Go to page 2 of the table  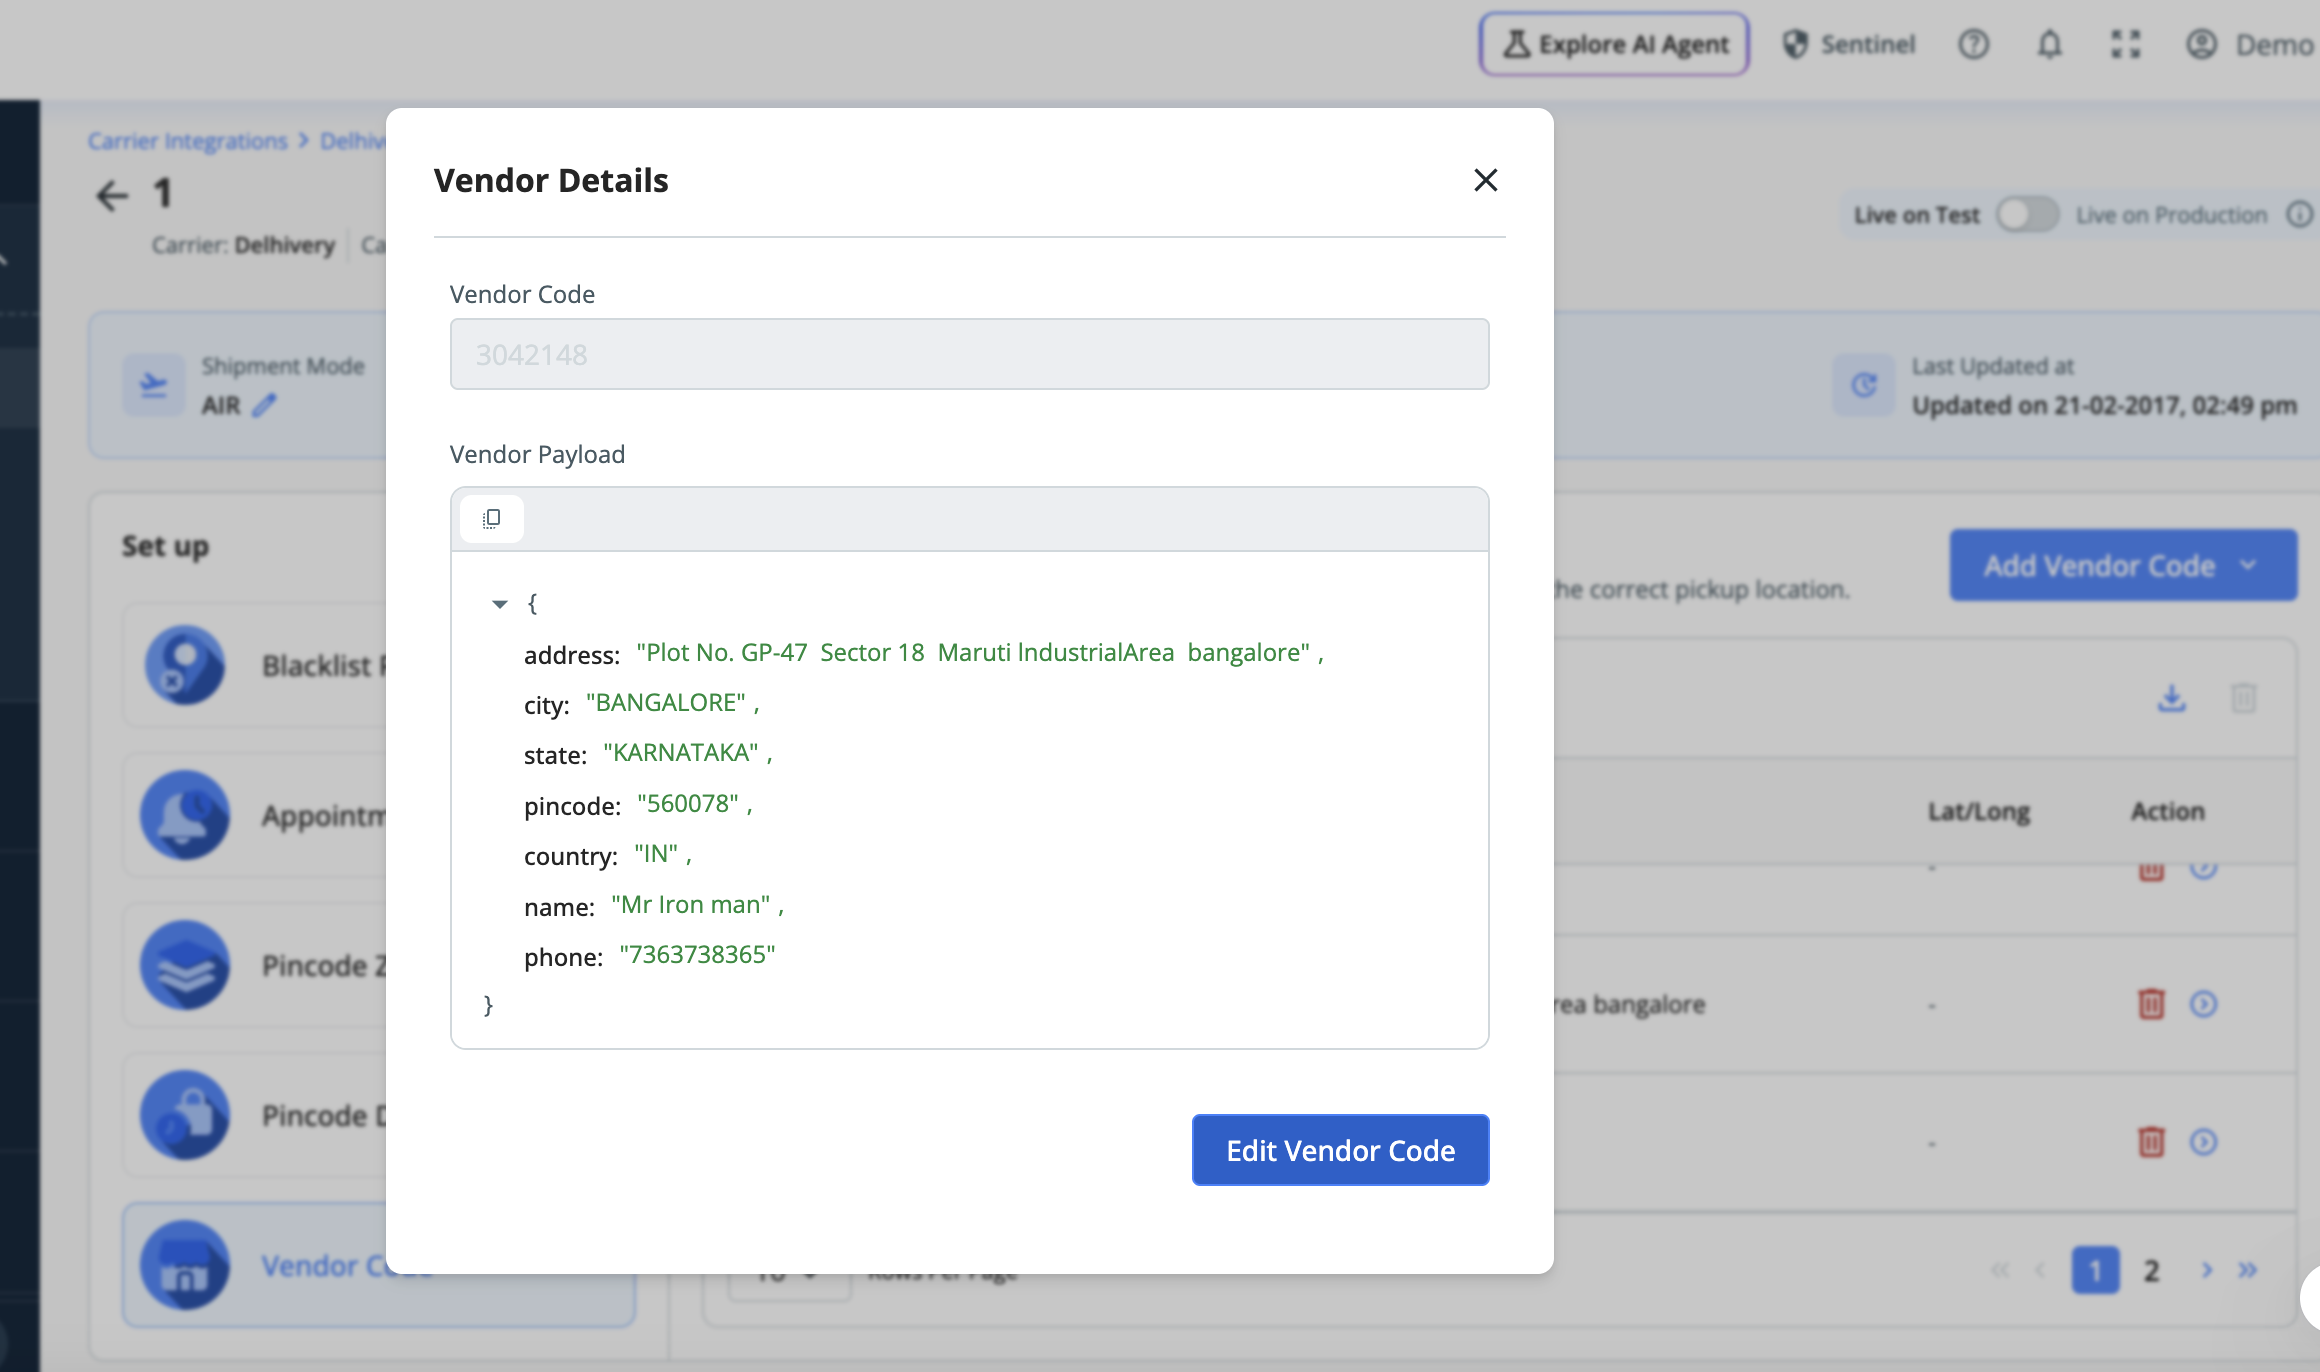click(2151, 1270)
